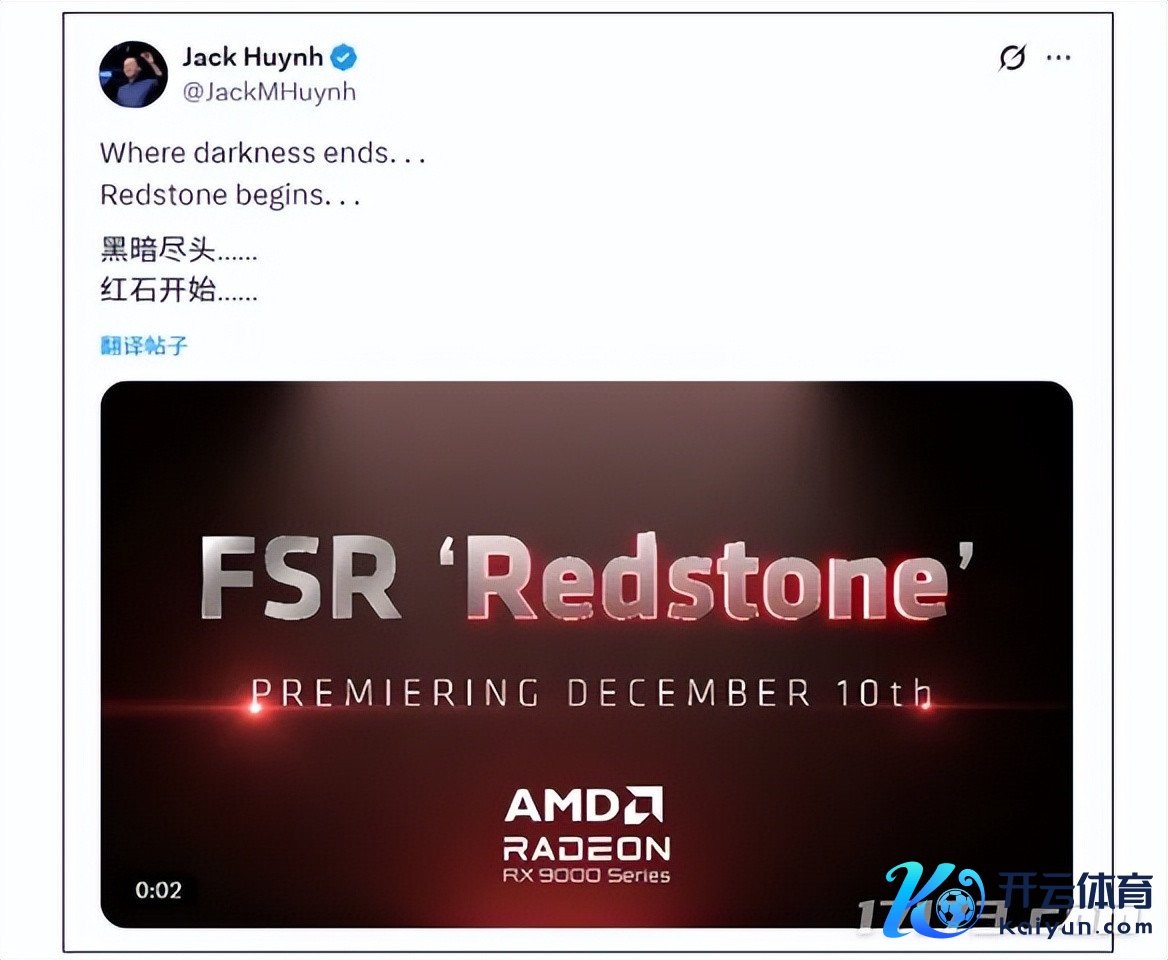Click the 翻译帖子 translate link
Viewport: 1168px width, 960px height.
point(144,345)
